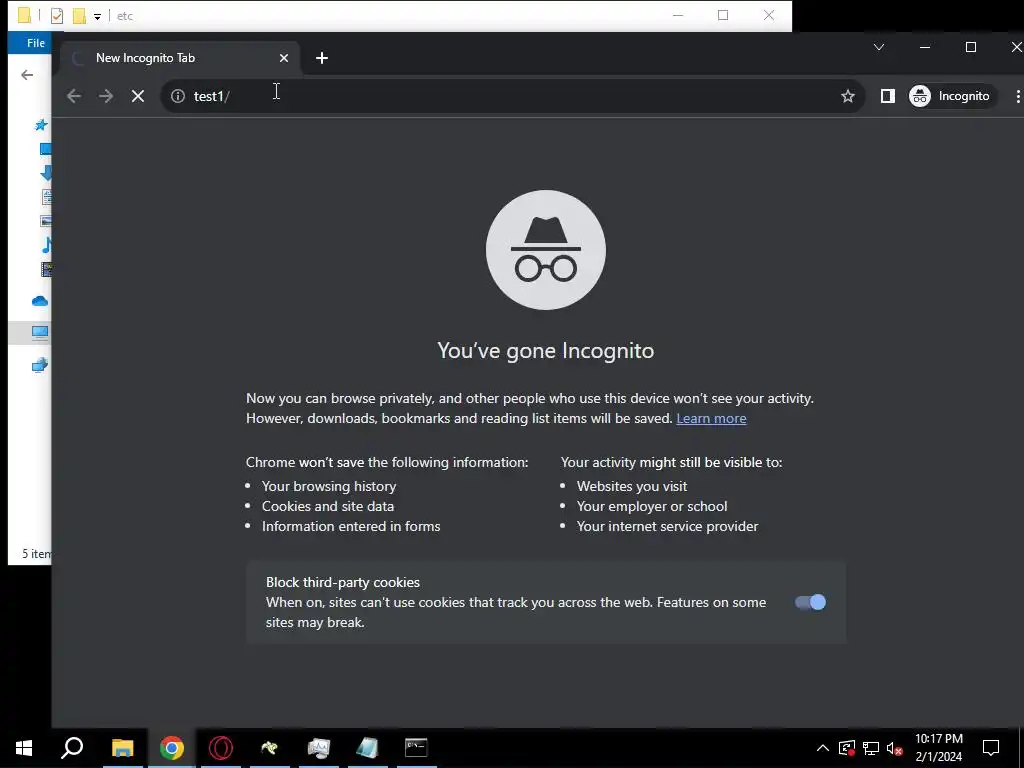Select Network in Explorer sidebar
This screenshot has height=768, width=1024.
tap(40, 365)
